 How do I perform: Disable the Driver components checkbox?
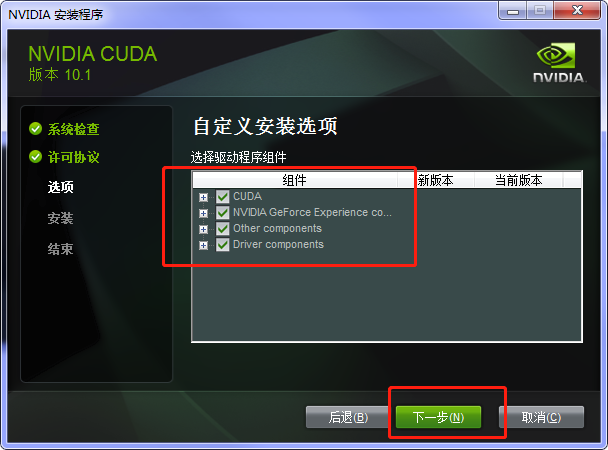click(223, 245)
